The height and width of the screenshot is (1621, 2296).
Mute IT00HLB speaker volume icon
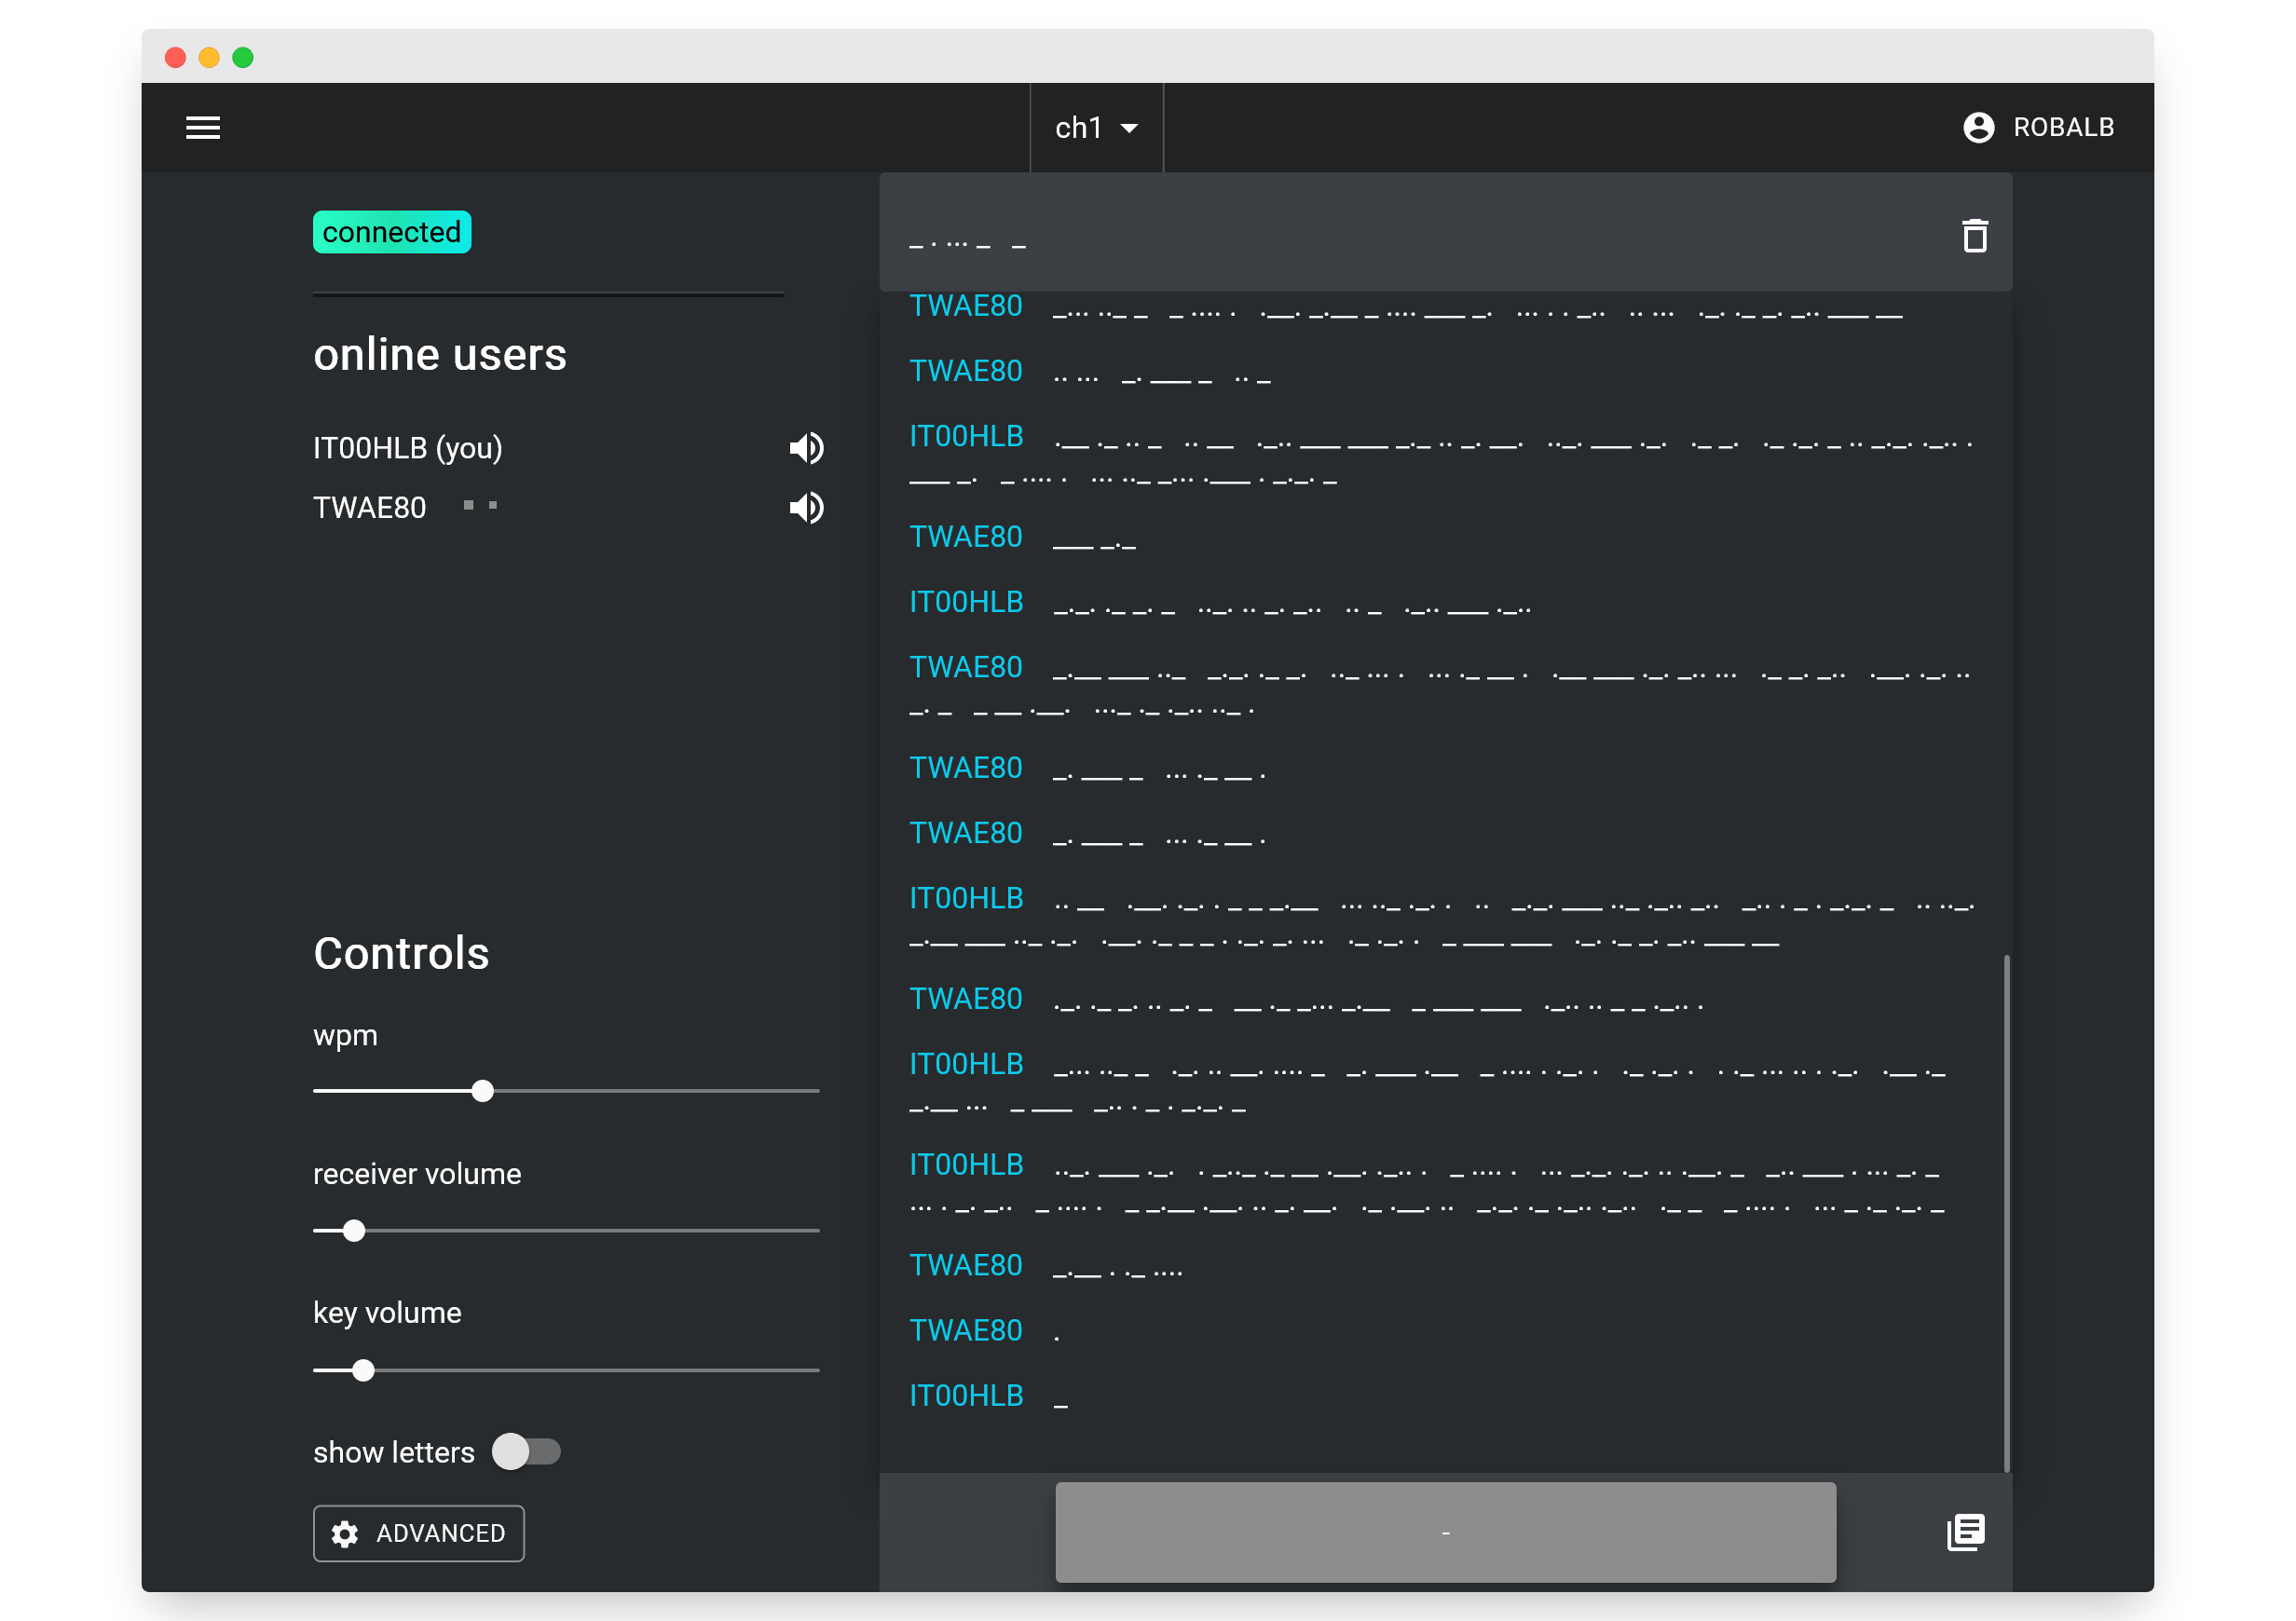806,448
